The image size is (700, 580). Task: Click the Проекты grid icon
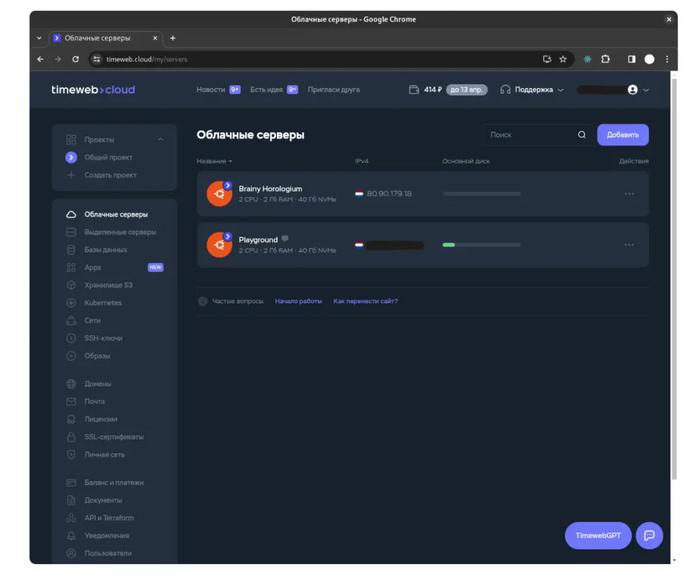tap(71, 139)
